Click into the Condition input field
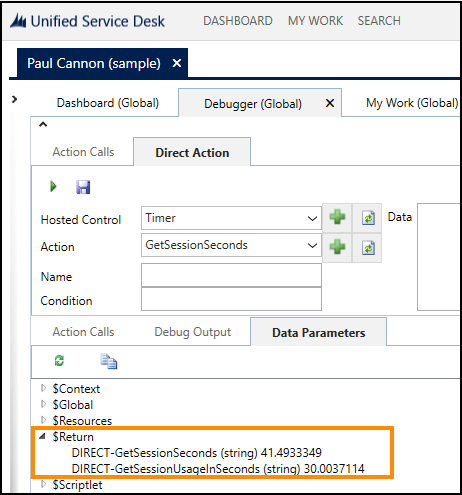Screen dimensions: 462x495 (x=231, y=299)
